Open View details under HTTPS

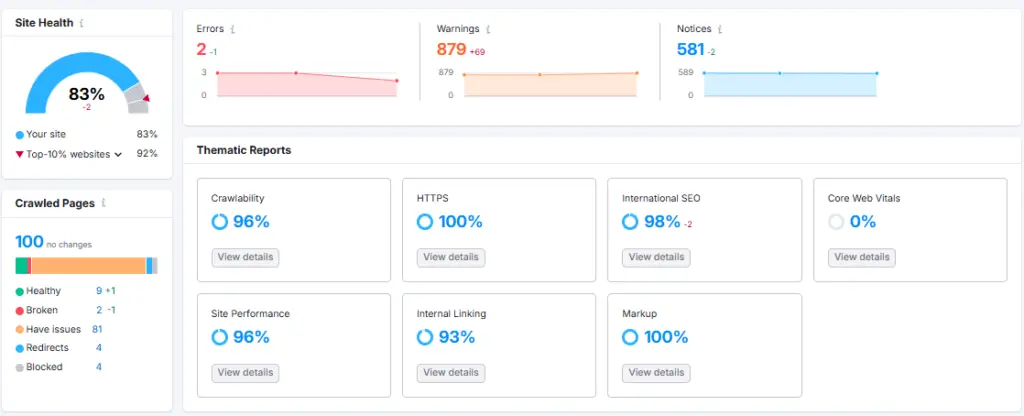coord(450,257)
